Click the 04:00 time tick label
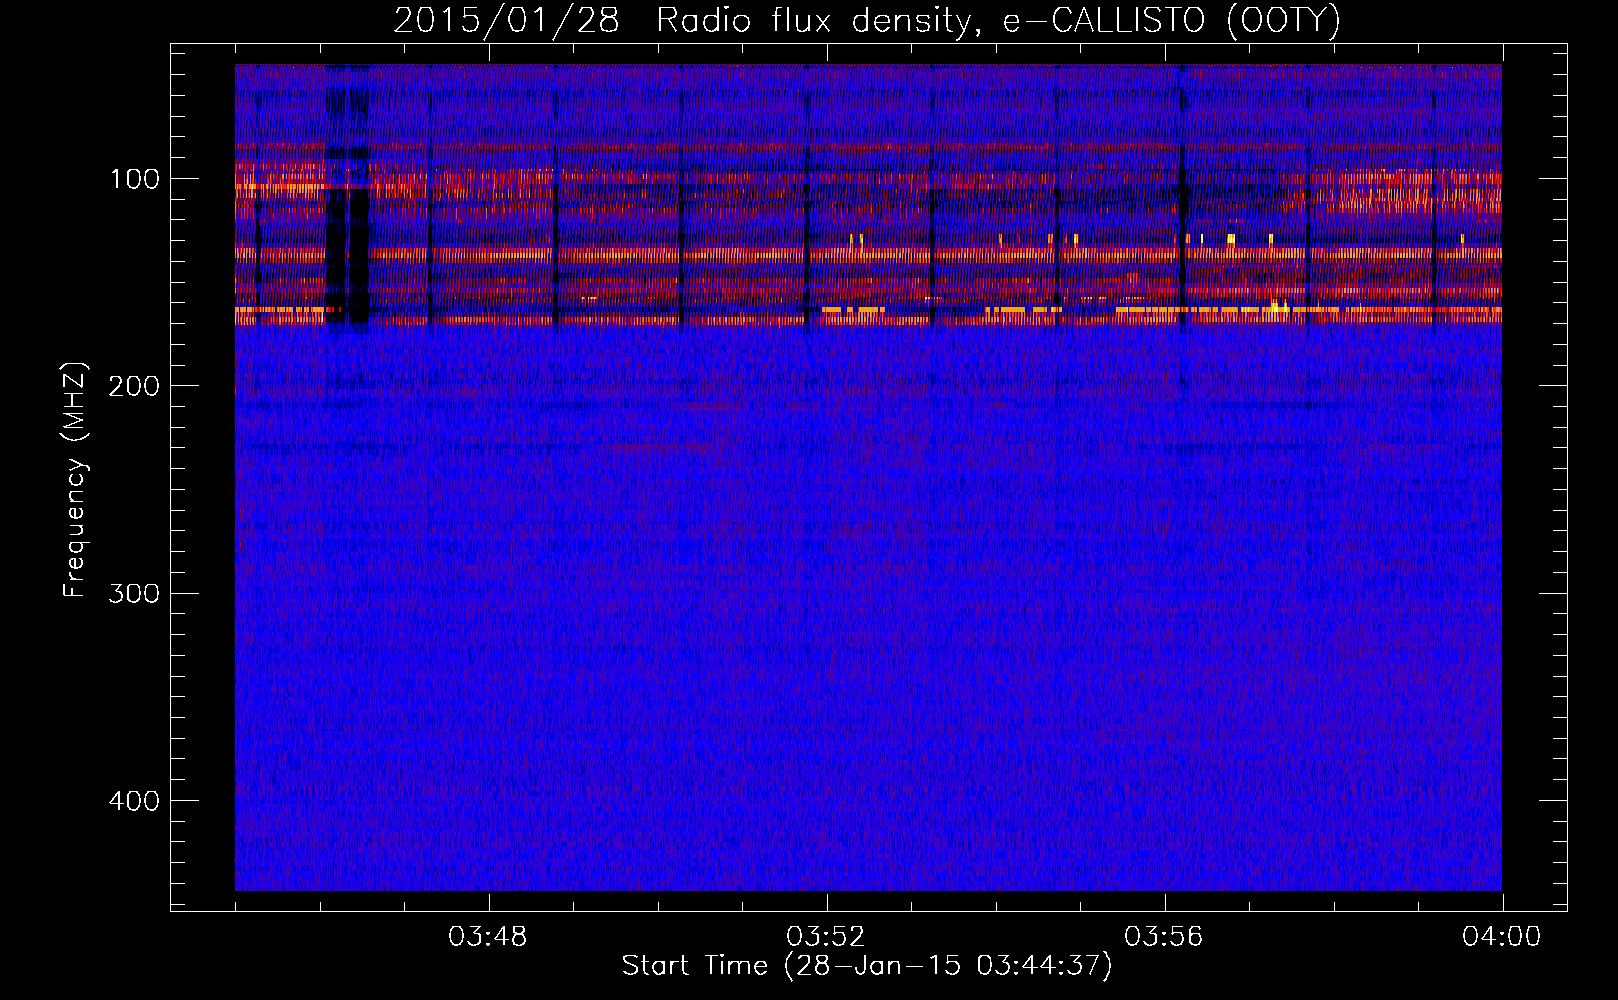 click(1502, 937)
